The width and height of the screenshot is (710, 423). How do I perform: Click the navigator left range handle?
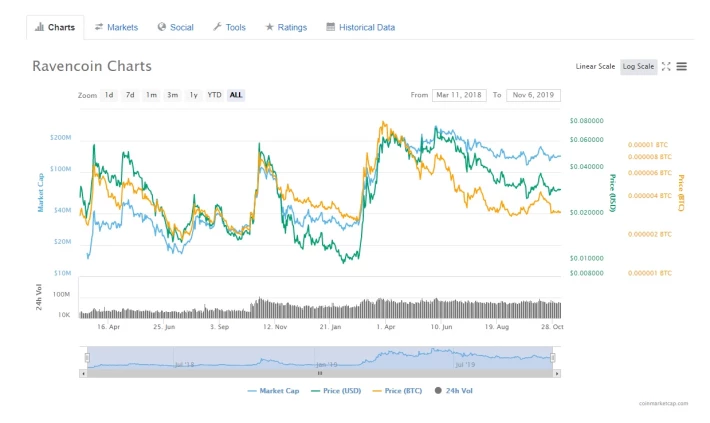point(87,358)
